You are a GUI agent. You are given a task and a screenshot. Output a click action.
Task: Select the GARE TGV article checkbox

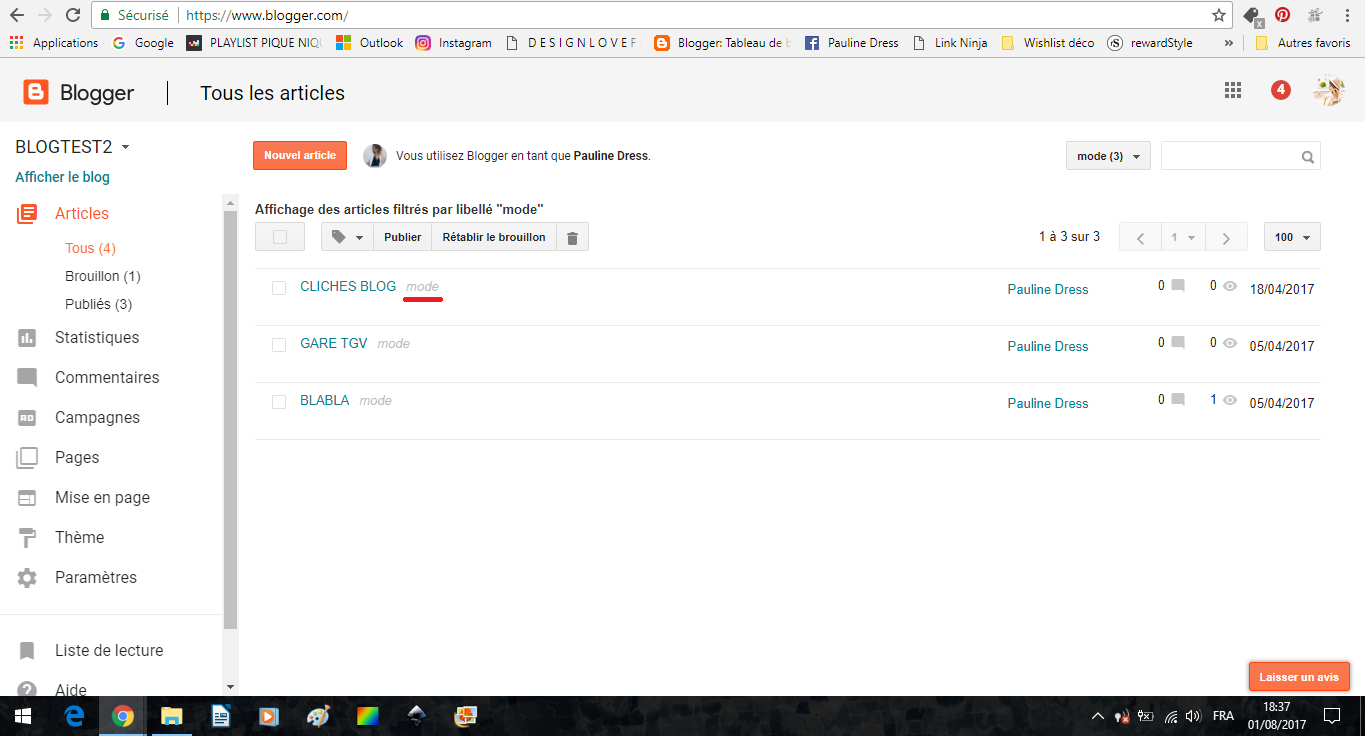279,345
